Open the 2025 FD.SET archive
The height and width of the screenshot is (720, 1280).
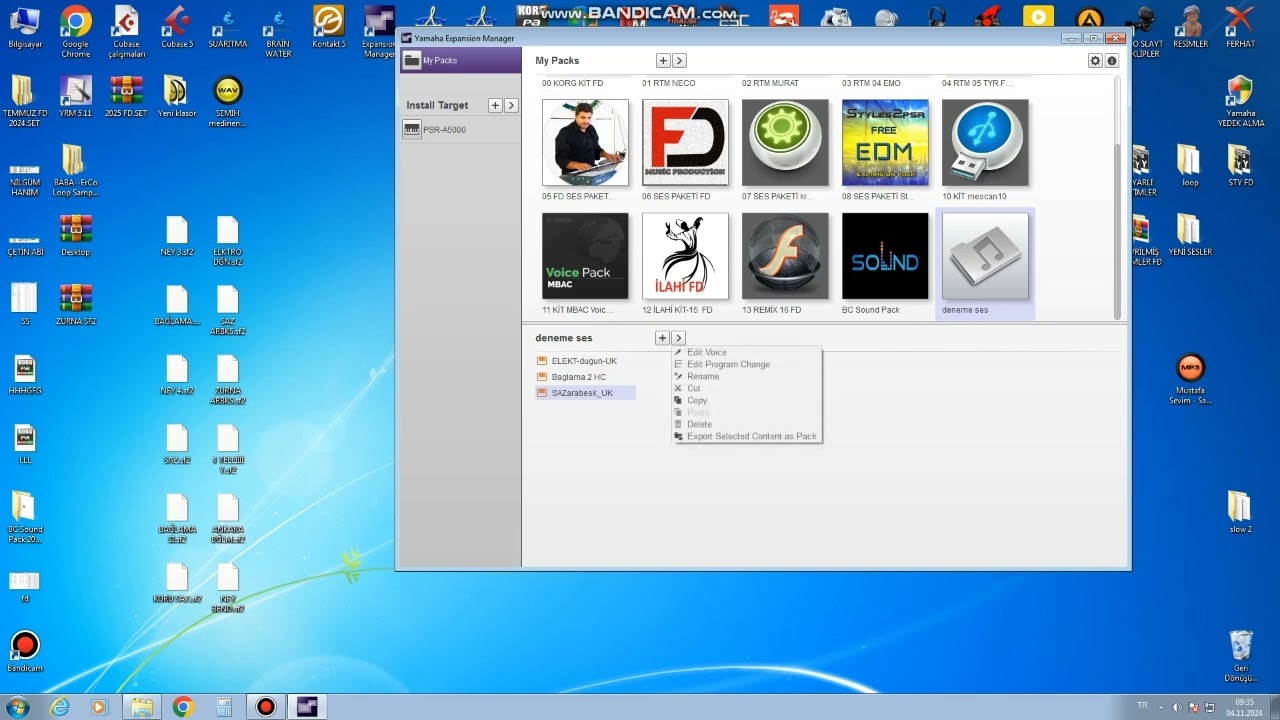126,96
